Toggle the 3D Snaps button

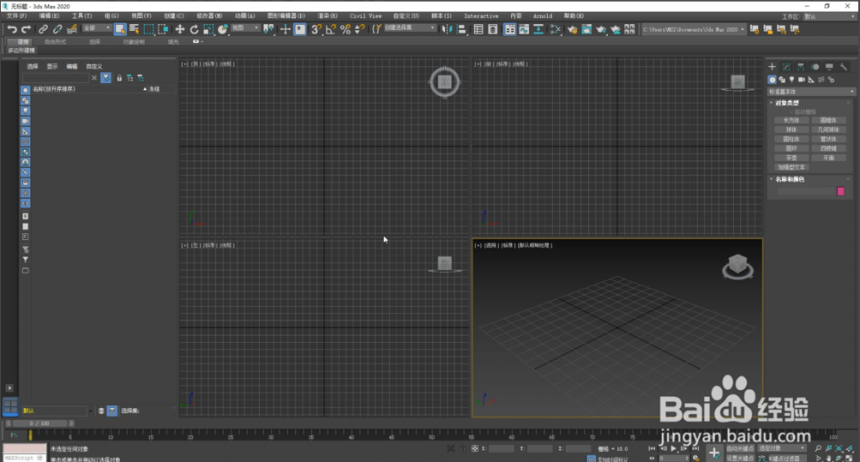316,29
